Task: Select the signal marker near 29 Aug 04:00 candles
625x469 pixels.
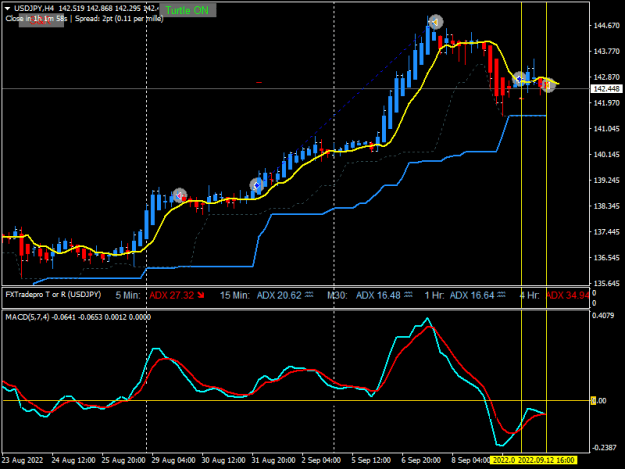Action: point(180,195)
